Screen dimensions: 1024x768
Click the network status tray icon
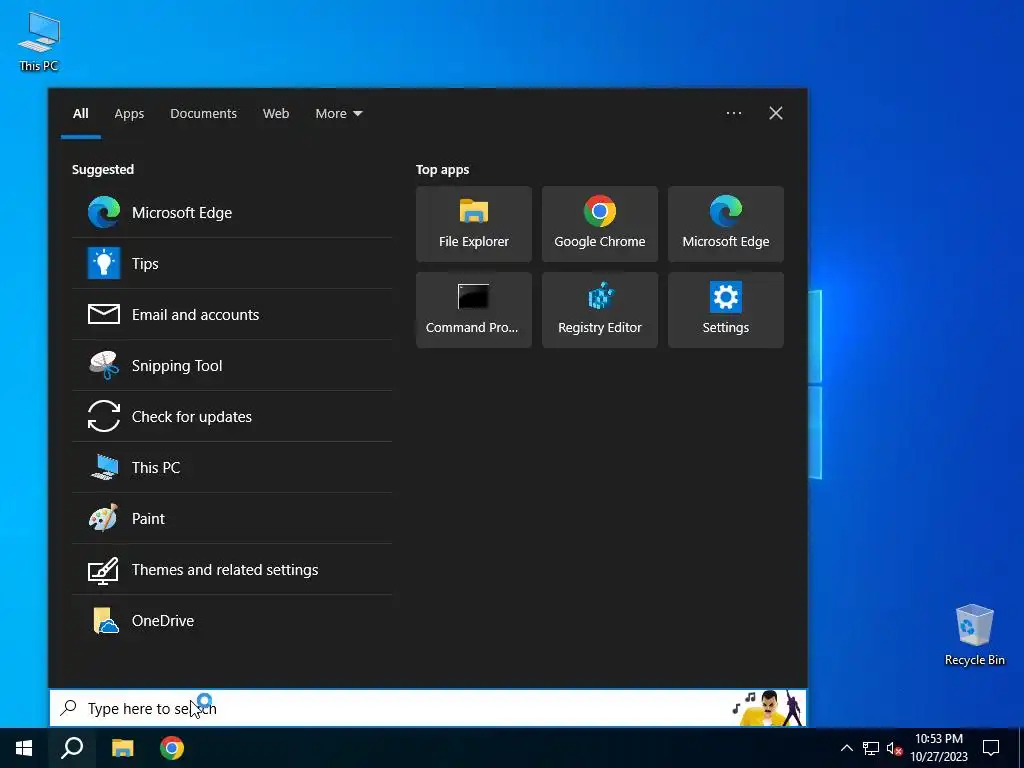[x=871, y=748]
